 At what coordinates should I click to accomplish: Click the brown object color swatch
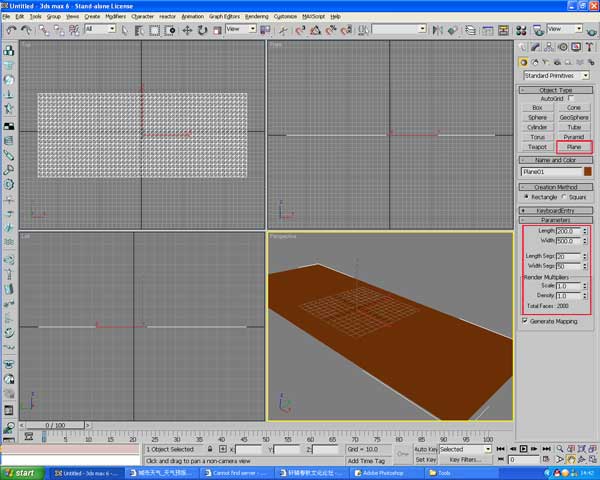587,172
